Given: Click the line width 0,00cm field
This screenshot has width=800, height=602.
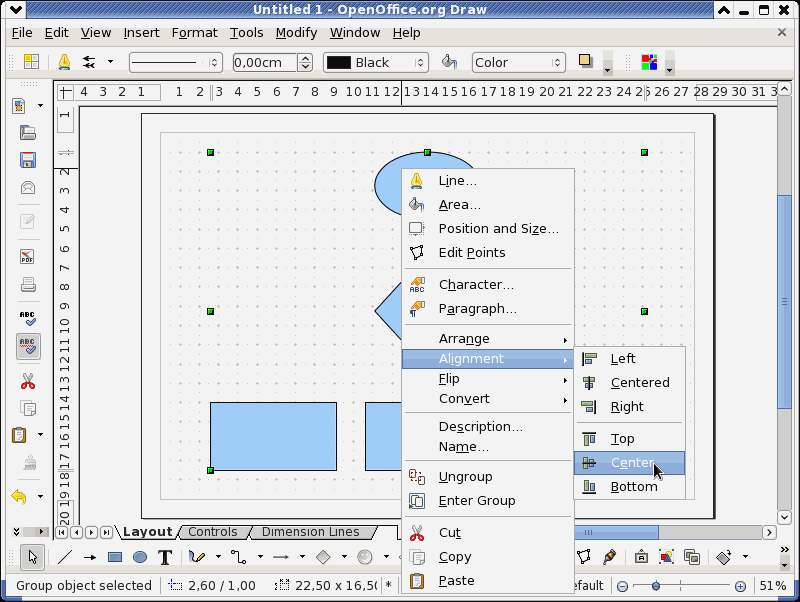Looking at the screenshot, I should pos(265,62).
